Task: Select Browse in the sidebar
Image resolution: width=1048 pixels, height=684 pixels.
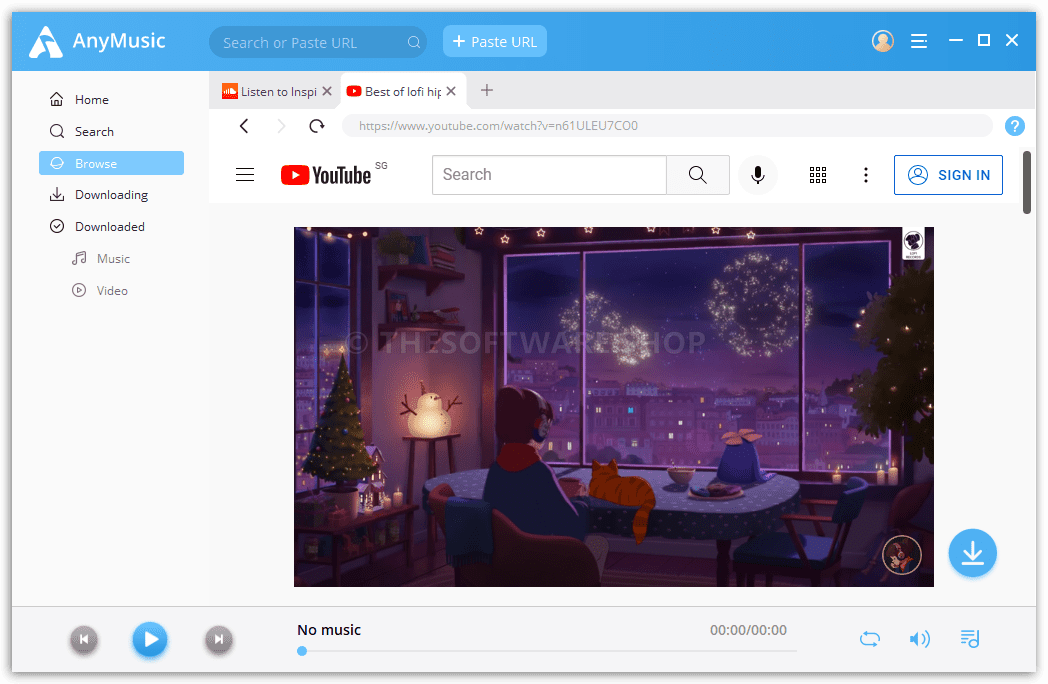Action: tap(111, 163)
